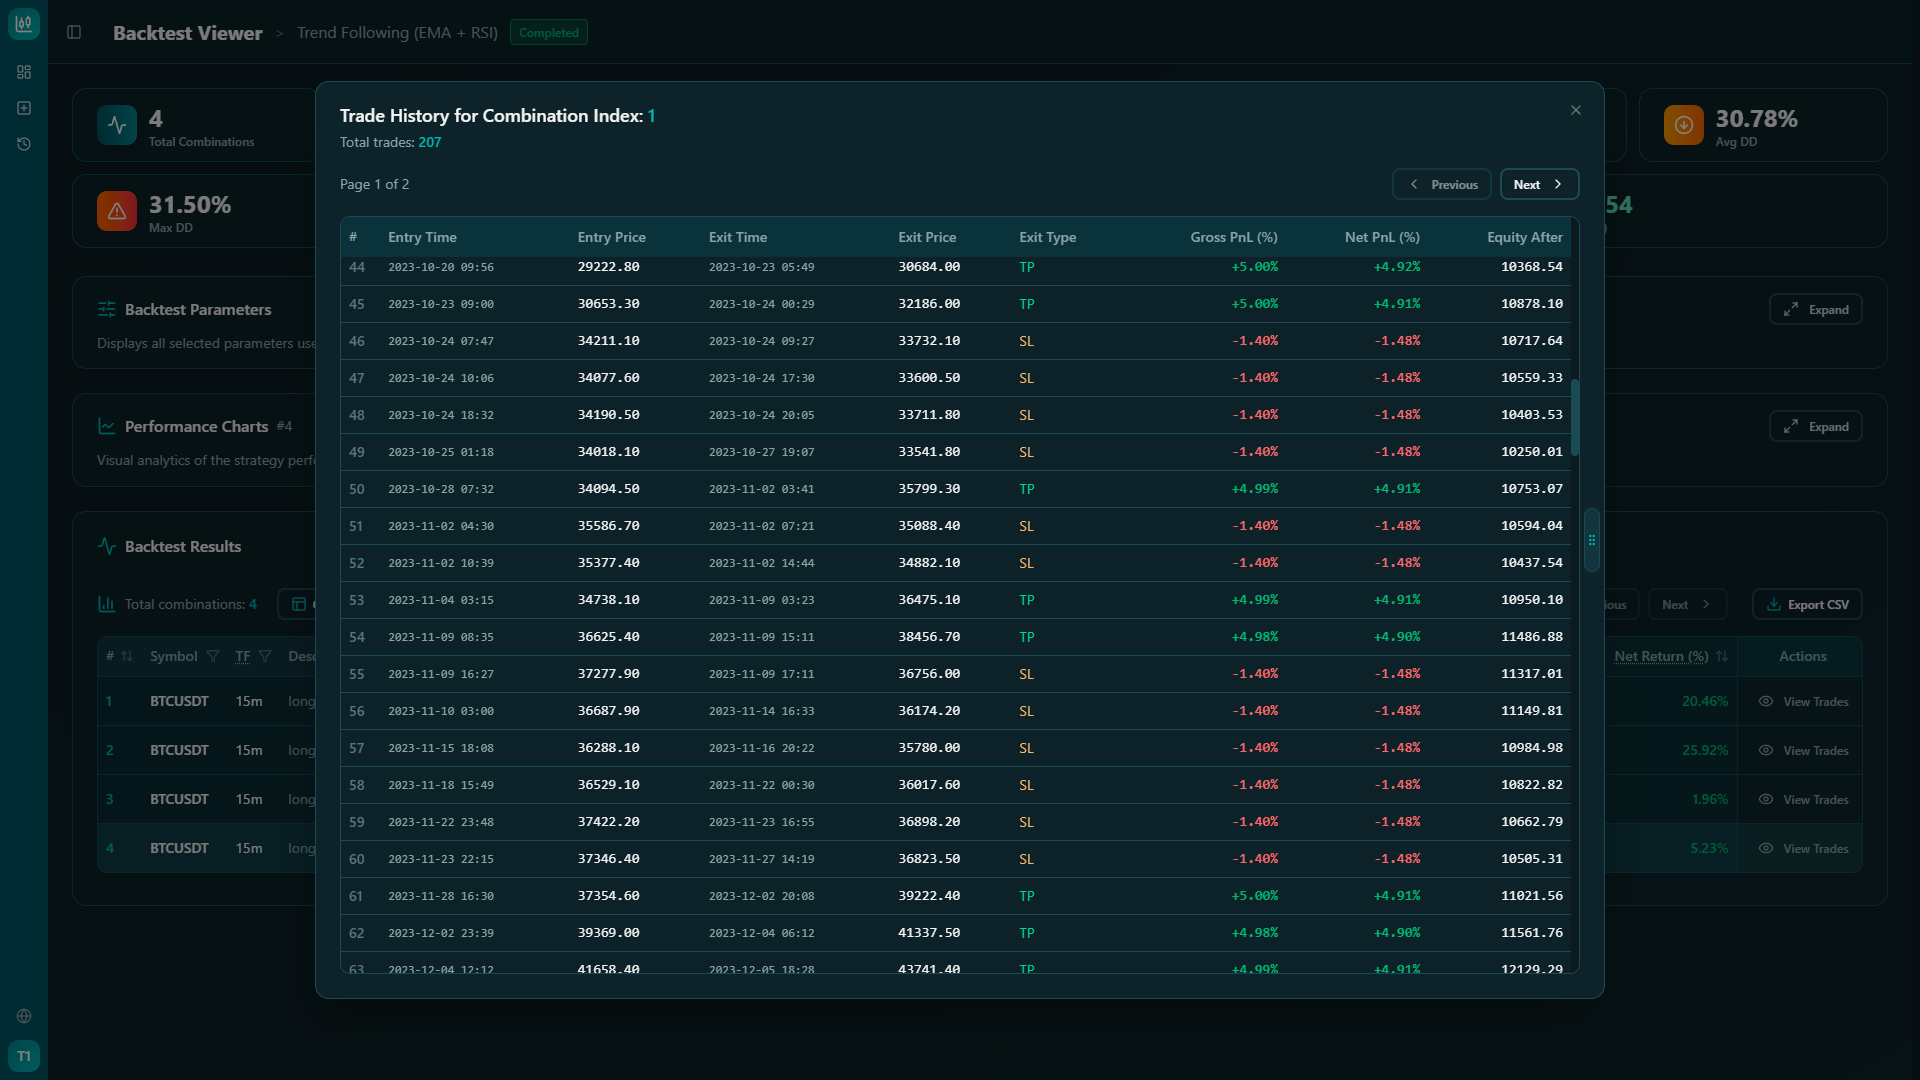Click the bar chart icon by Total combinations
The height and width of the screenshot is (1080, 1920).
click(x=107, y=604)
